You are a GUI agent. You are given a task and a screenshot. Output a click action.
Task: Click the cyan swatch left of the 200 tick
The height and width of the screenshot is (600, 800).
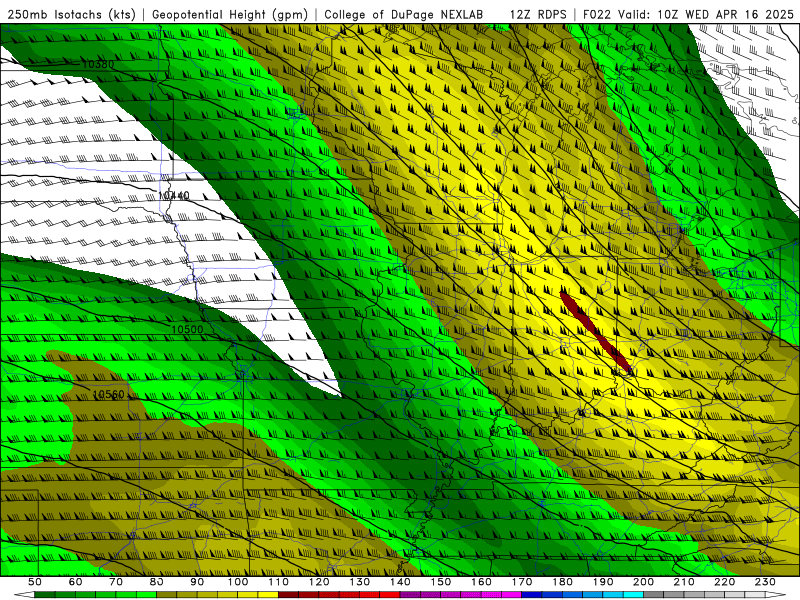coord(633,594)
